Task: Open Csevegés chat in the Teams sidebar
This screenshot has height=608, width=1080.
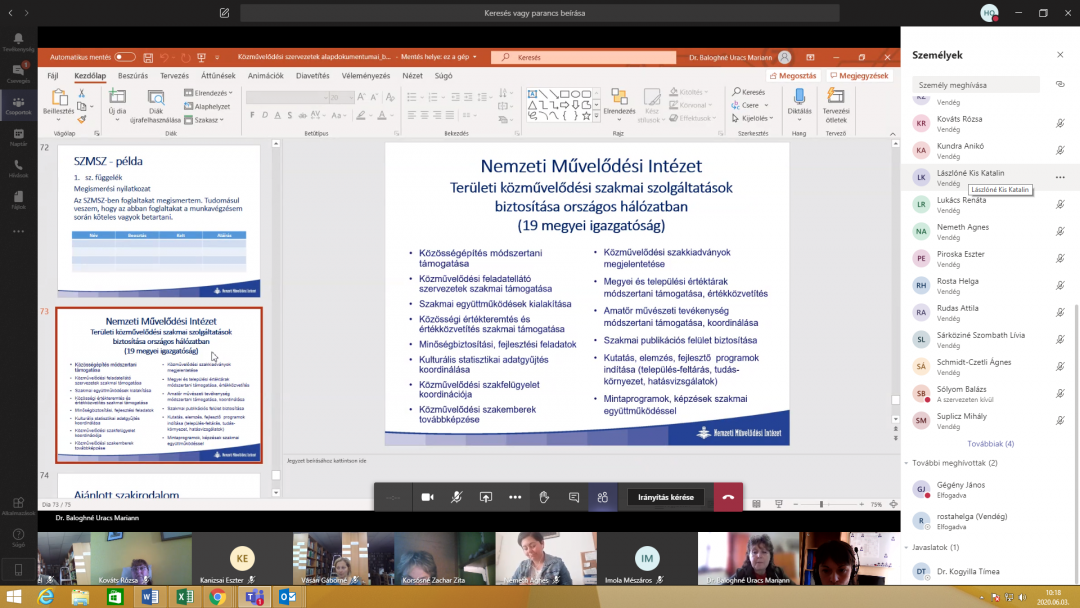Action: [x=19, y=74]
